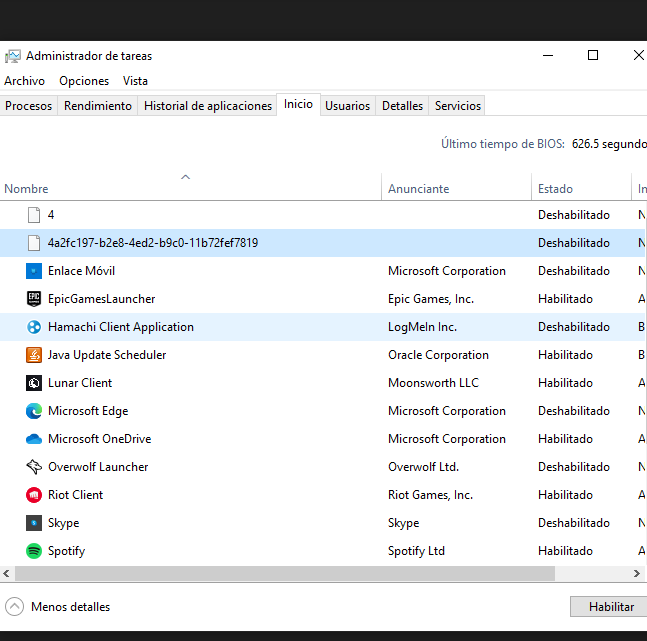Click the Lunar Client icon

tap(34, 383)
